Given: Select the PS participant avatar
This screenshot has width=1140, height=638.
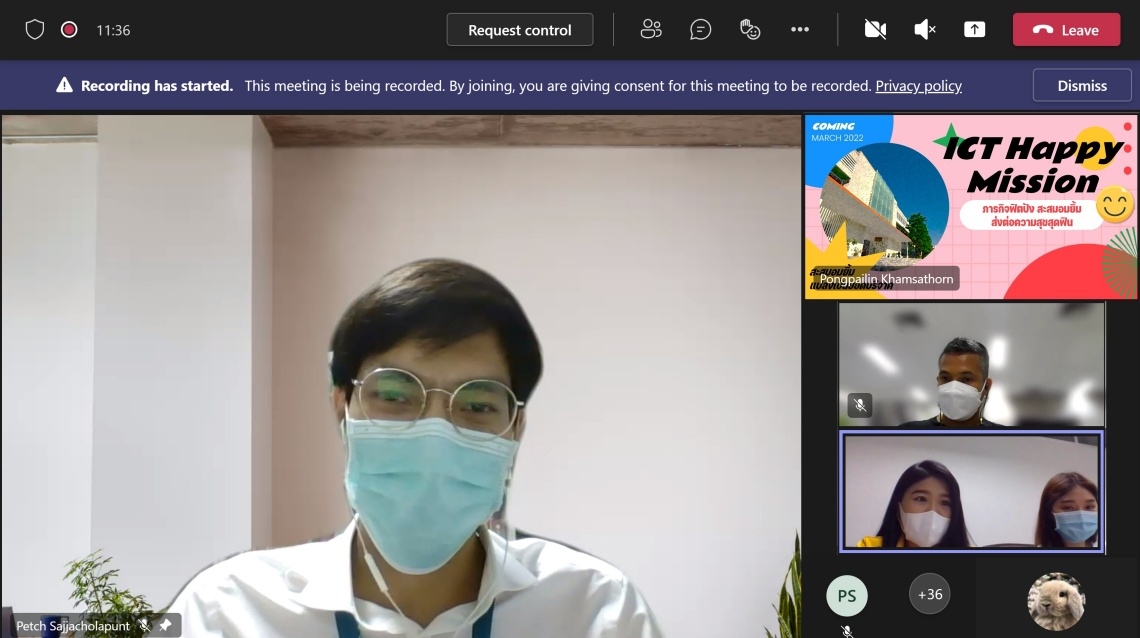Looking at the screenshot, I should pos(847,596).
